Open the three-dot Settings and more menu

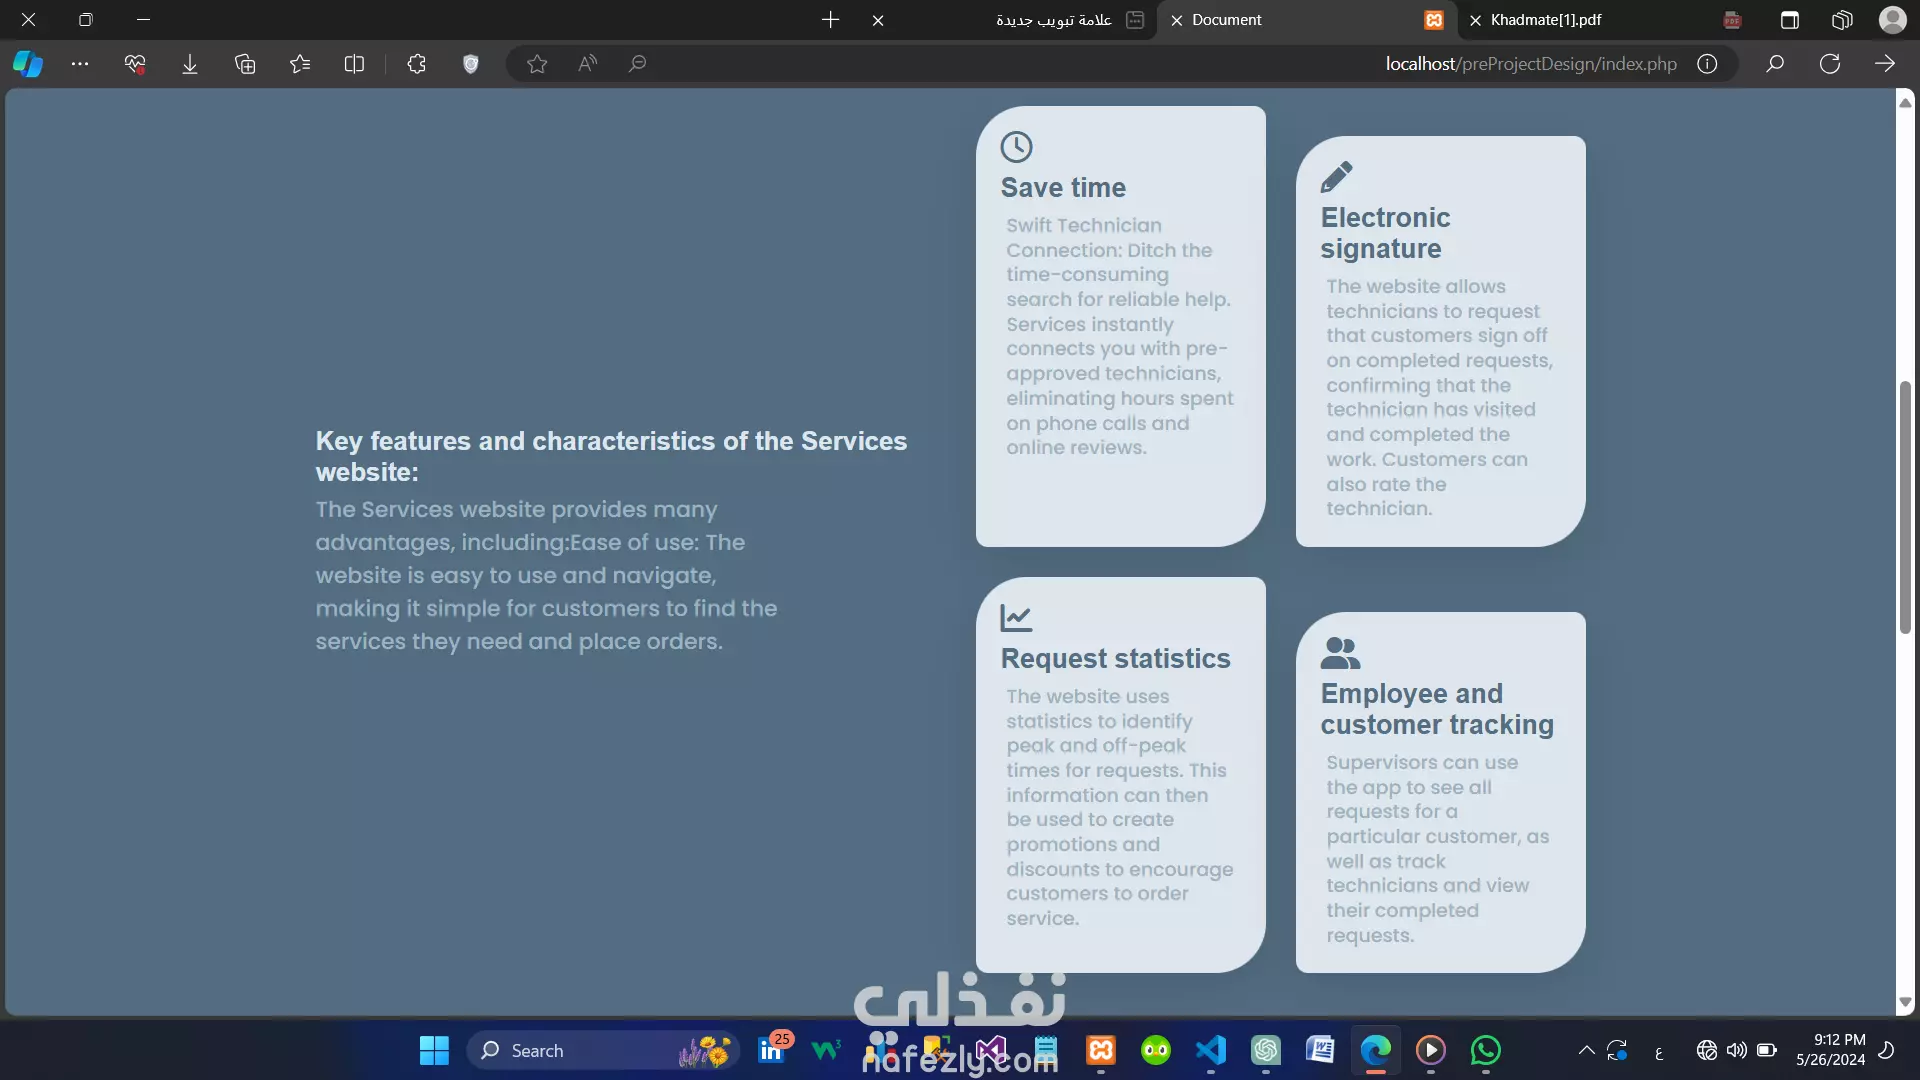click(x=80, y=64)
